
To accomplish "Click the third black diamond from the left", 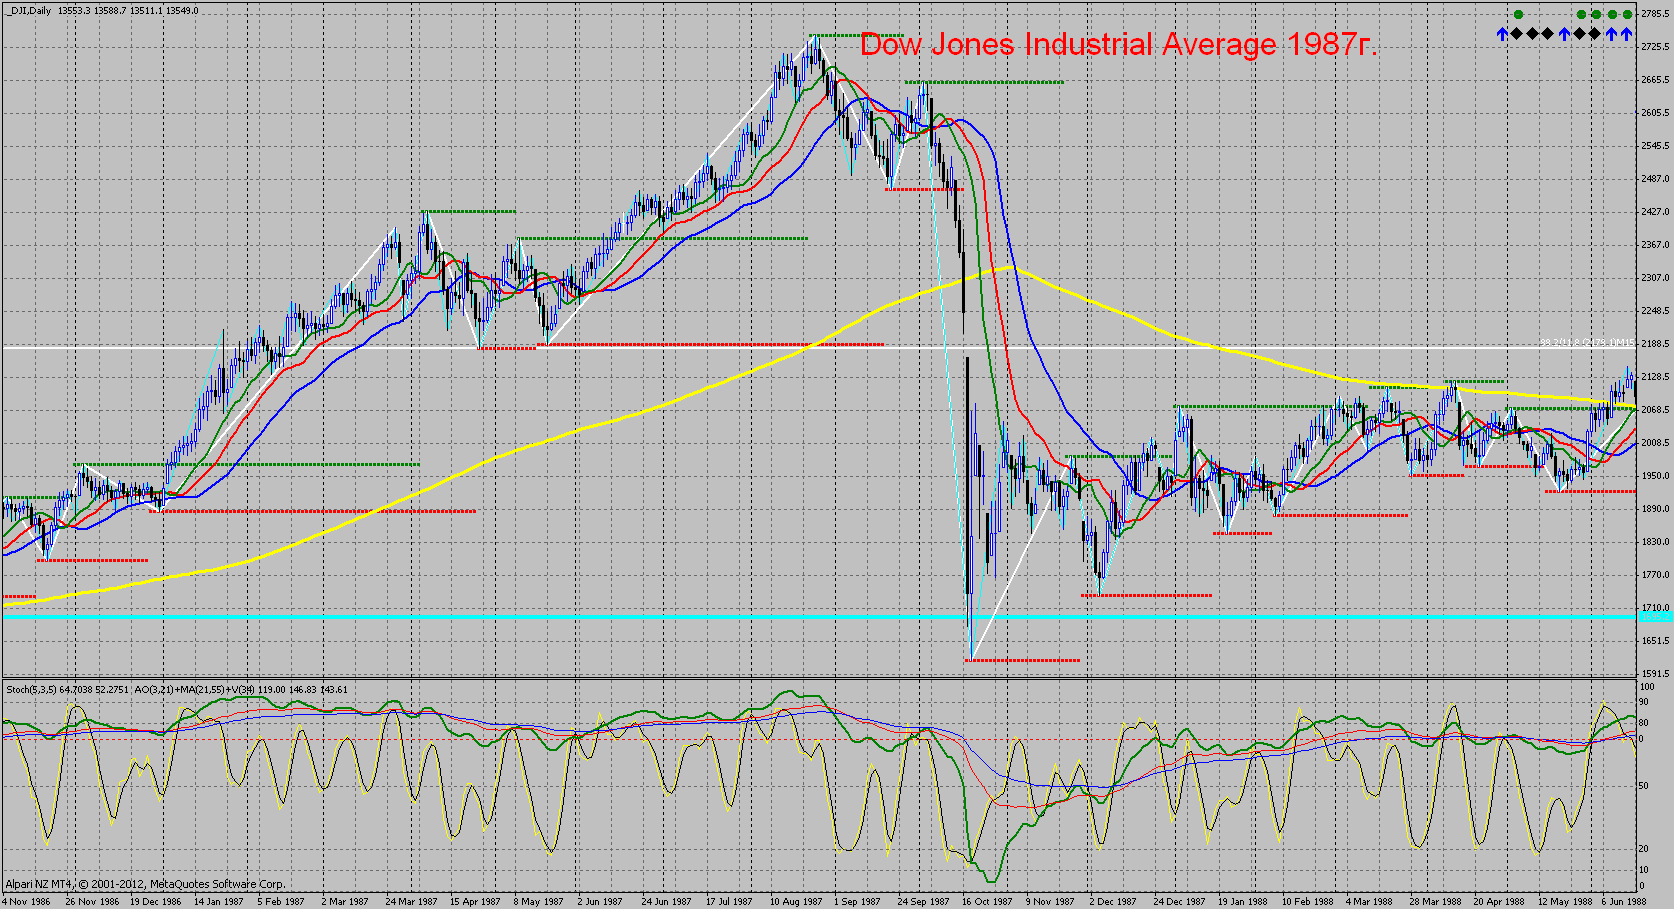I will point(1549,34).
